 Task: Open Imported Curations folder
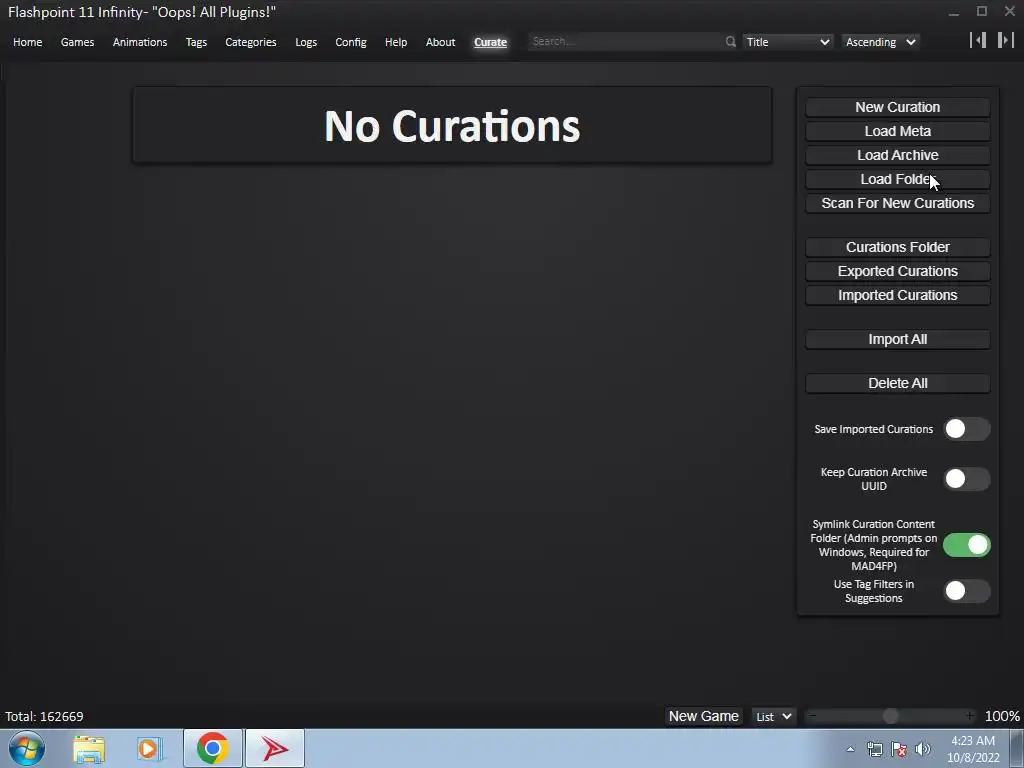(897, 295)
